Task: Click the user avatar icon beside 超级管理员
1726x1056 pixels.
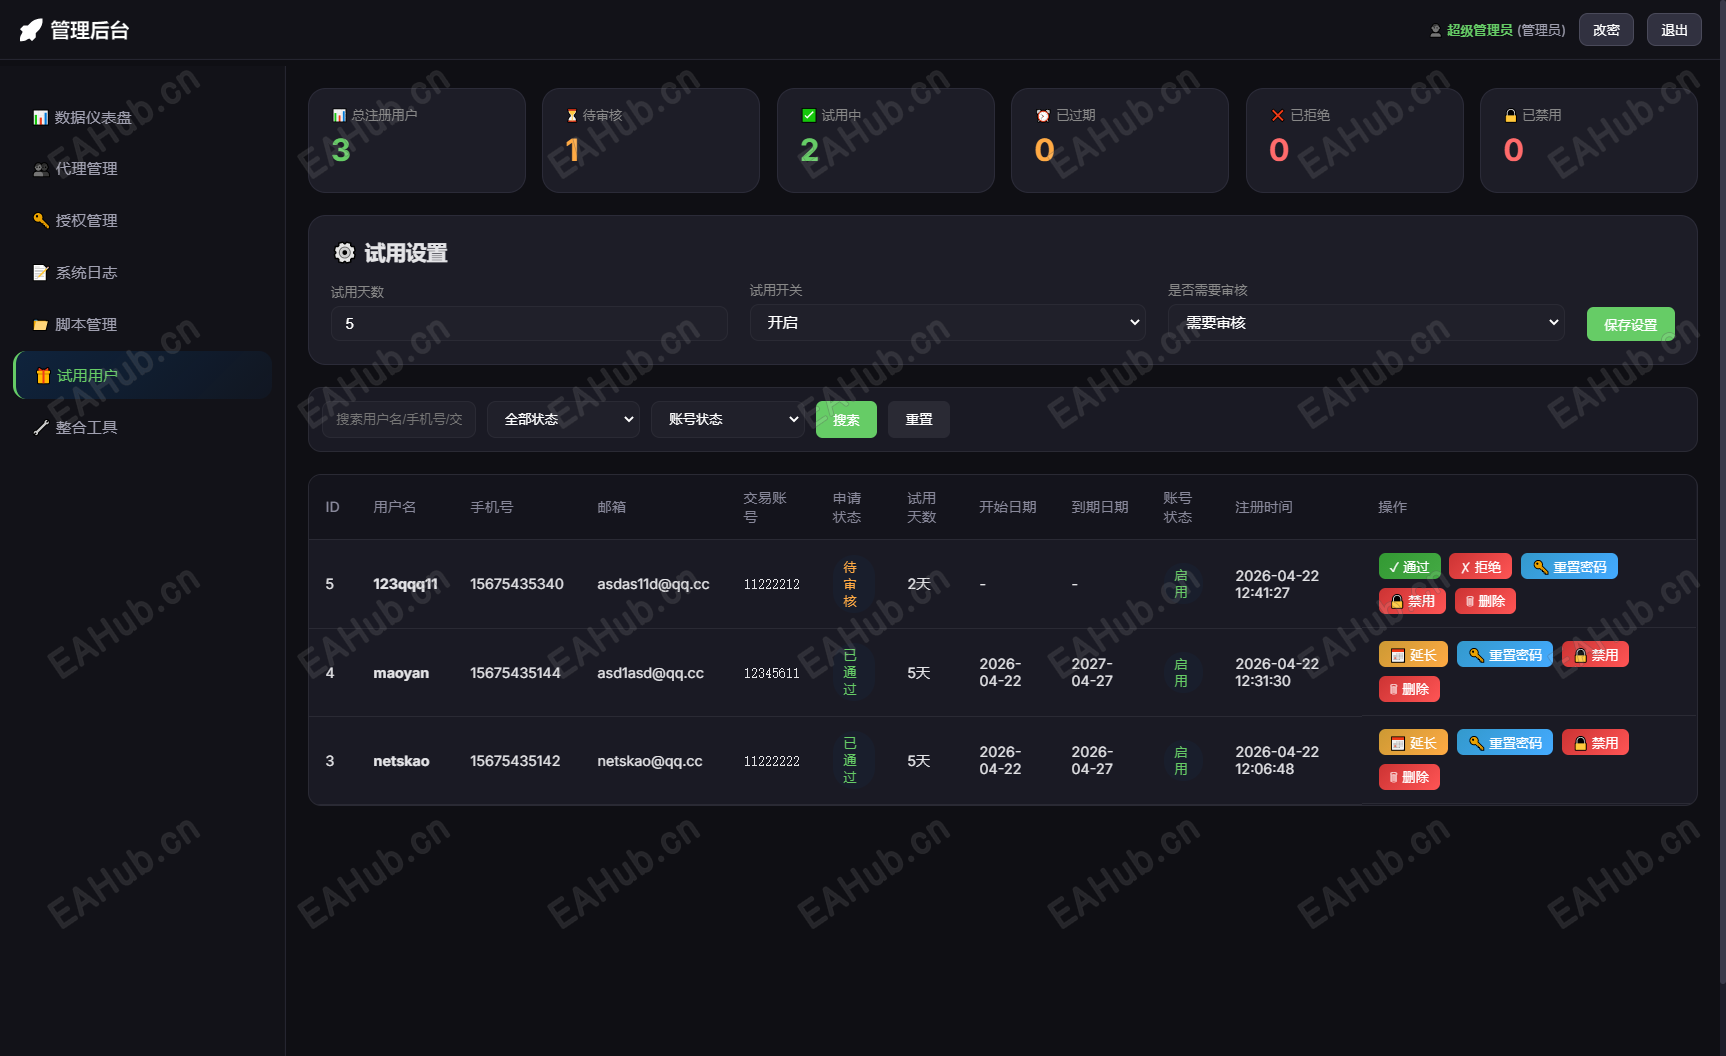Action: coord(1436,31)
